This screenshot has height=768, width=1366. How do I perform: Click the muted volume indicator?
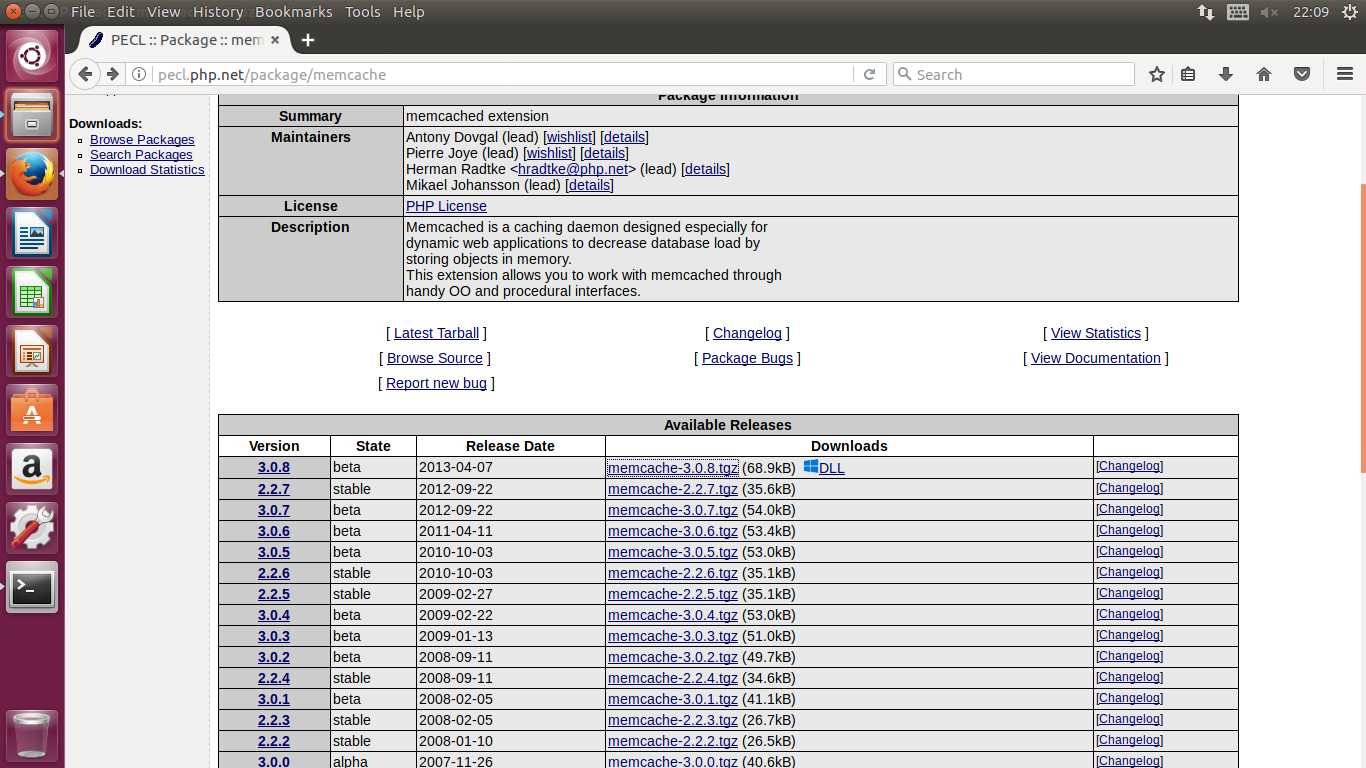coord(1270,12)
